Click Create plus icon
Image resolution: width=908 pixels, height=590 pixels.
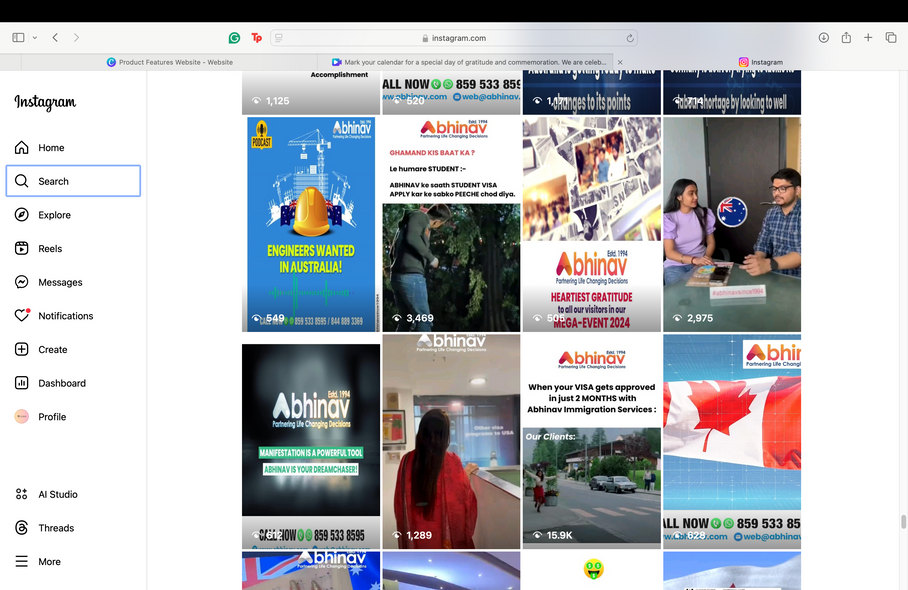22,350
